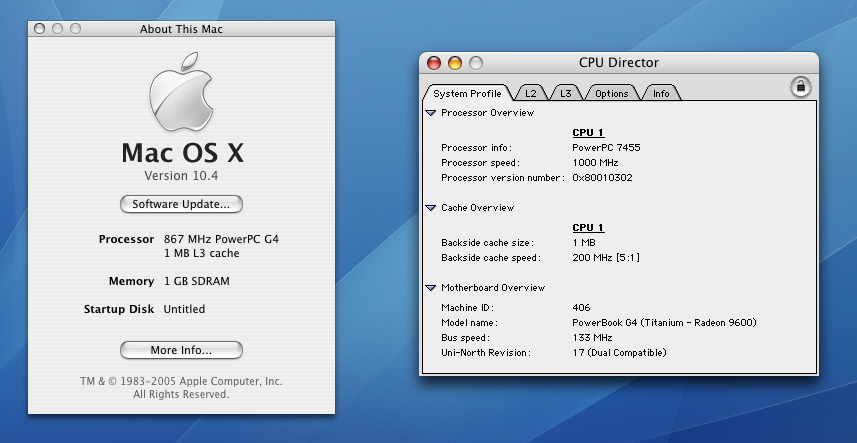Image resolution: width=857 pixels, height=443 pixels.
Task: Click the Processor label in About This Mac
Action: [x=126, y=239]
